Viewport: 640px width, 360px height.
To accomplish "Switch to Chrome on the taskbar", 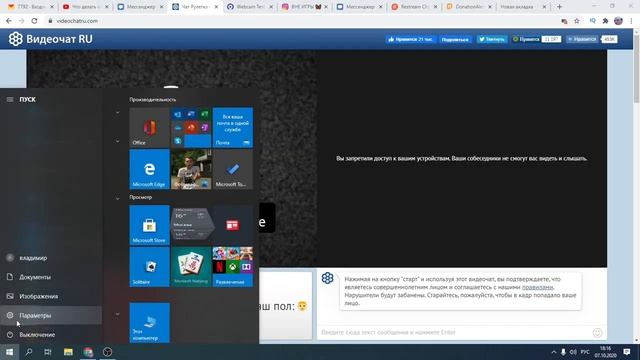I will tap(88, 352).
